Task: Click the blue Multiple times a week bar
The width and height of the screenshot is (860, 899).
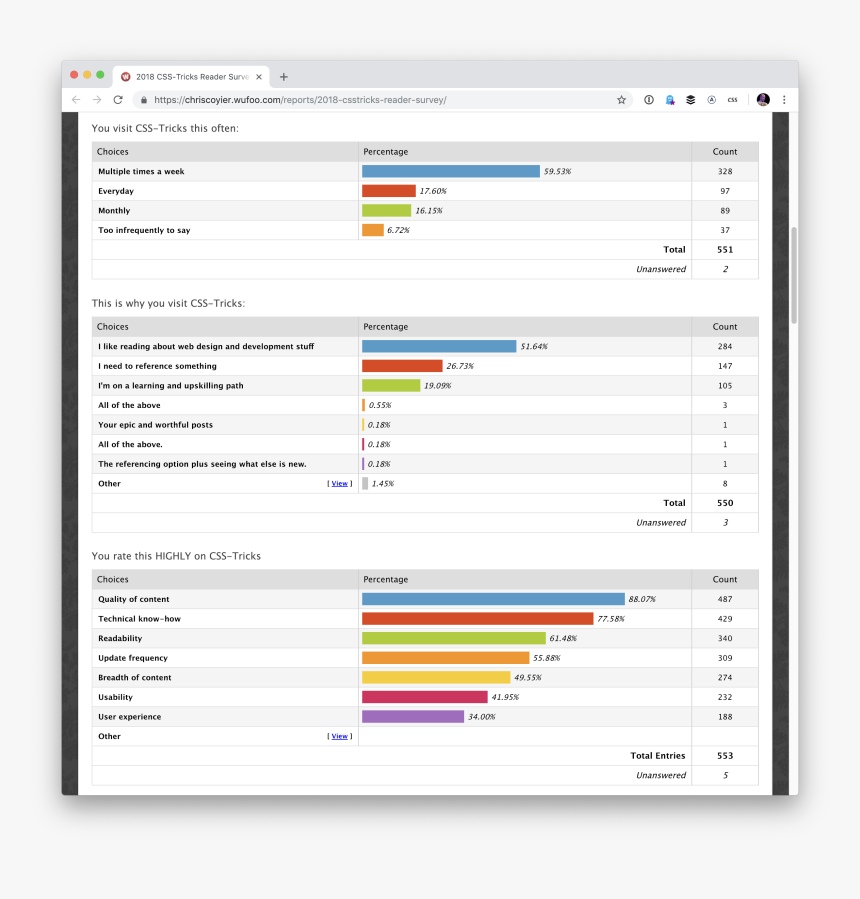Action: pyautogui.click(x=450, y=172)
